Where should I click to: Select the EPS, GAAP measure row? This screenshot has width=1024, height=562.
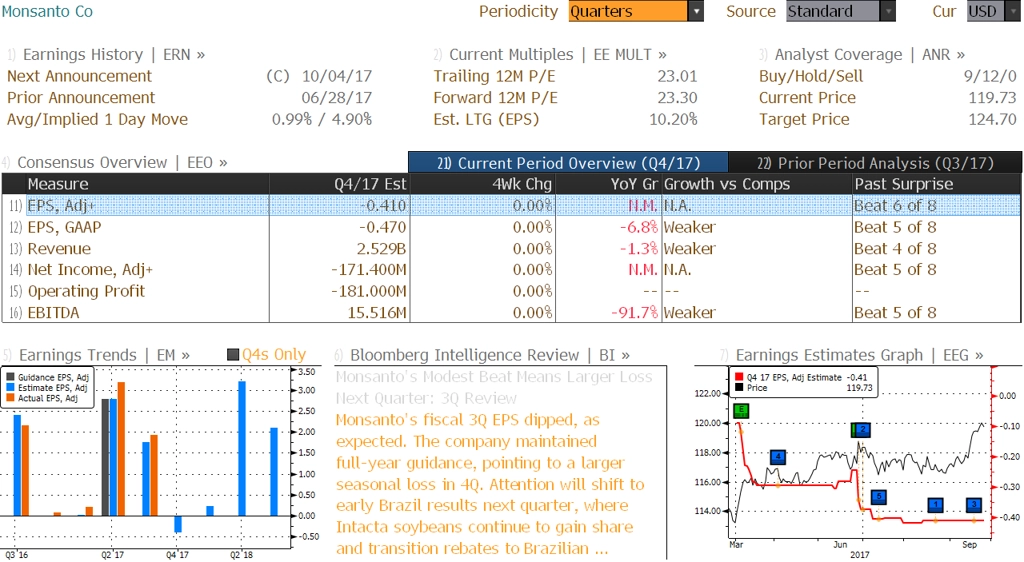click(x=511, y=227)
